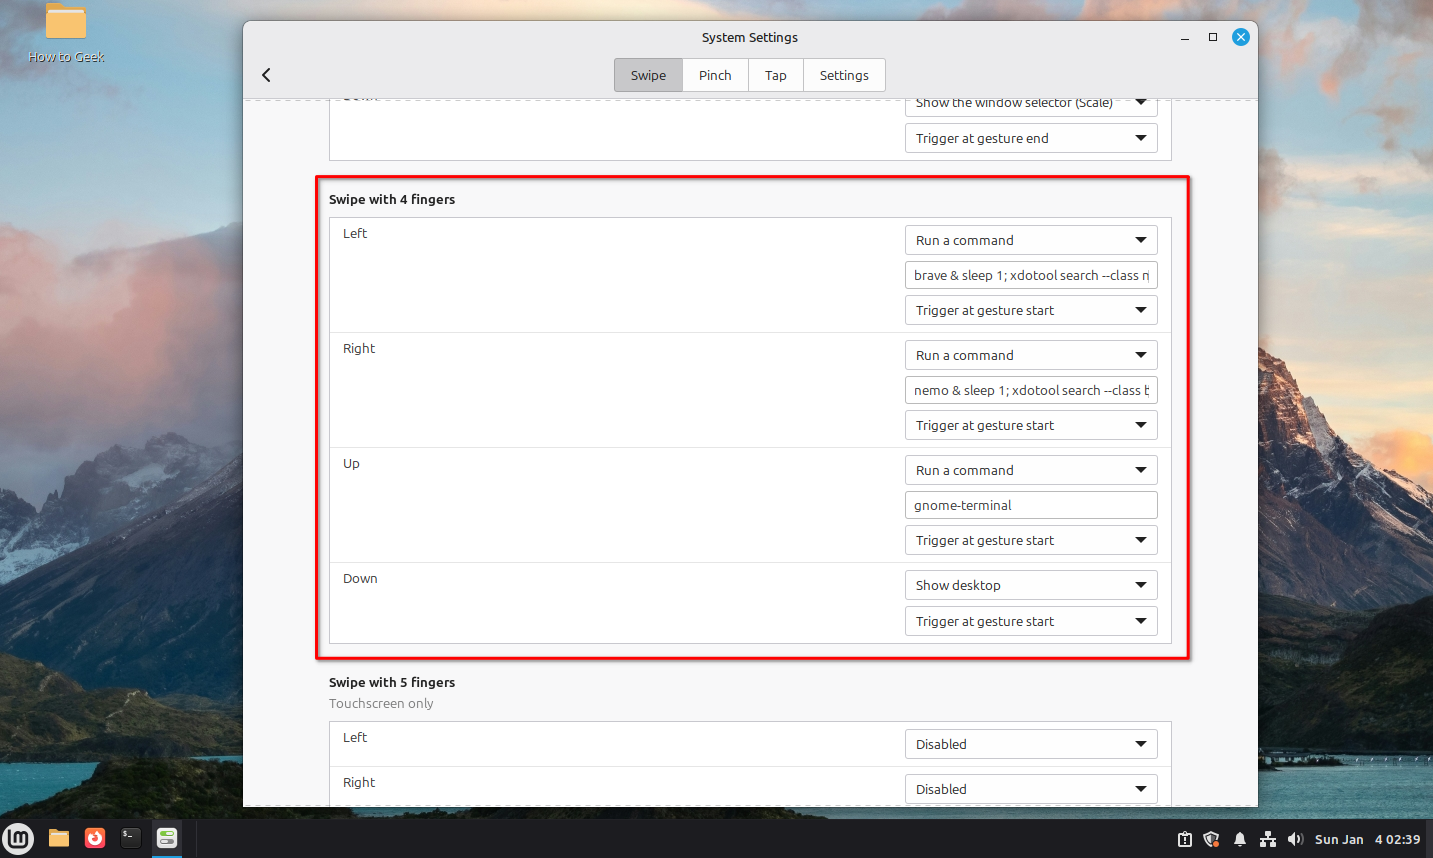Open the 'How to Geek' desktop folder
Screen dimensions: 1433x858
coord(64,30)
